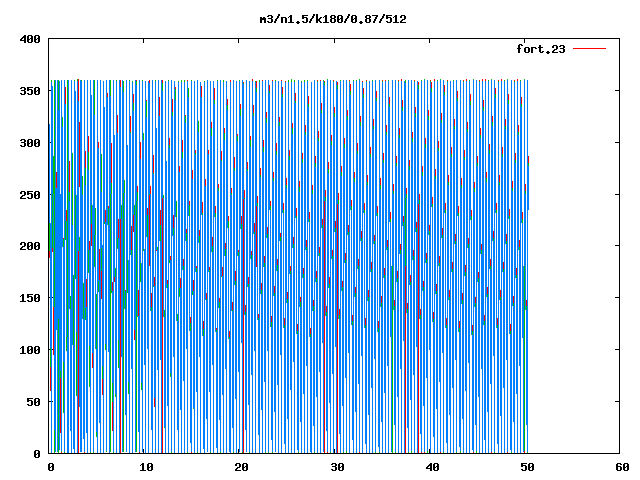Click the fort.23 legend label
The height and width of the screenshot is (480, 640).
(x=541, y=49)
